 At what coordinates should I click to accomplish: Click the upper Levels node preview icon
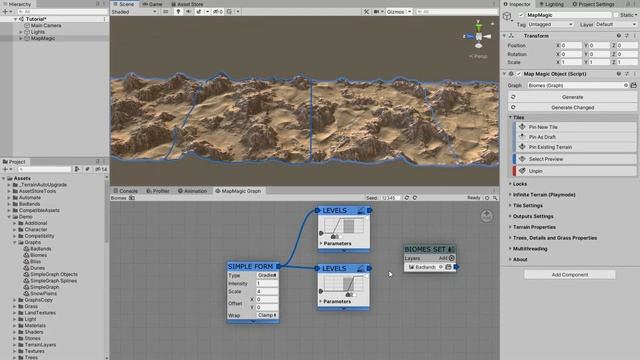361,211
